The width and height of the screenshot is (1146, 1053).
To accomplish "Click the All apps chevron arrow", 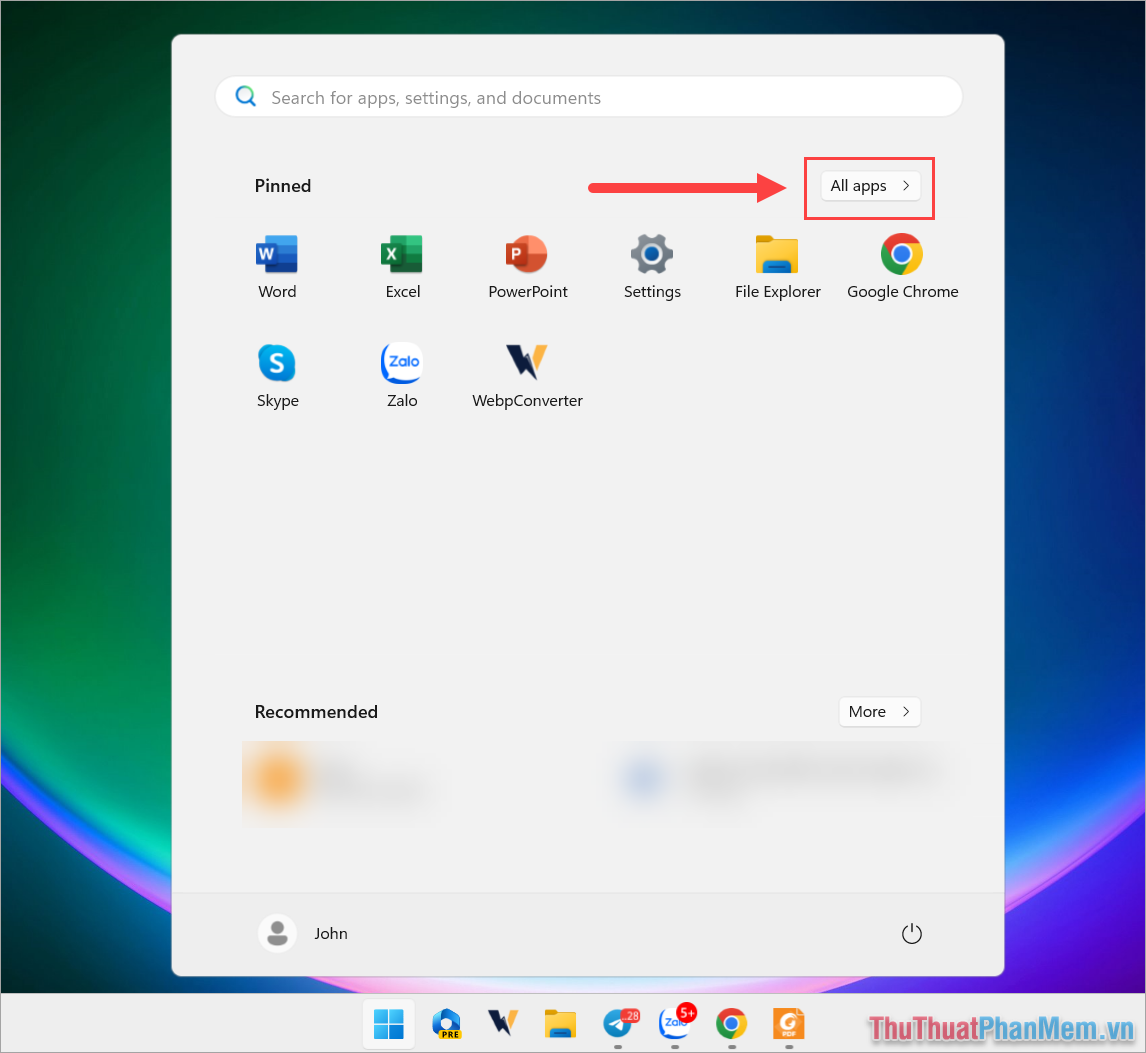I will (906, 186).
